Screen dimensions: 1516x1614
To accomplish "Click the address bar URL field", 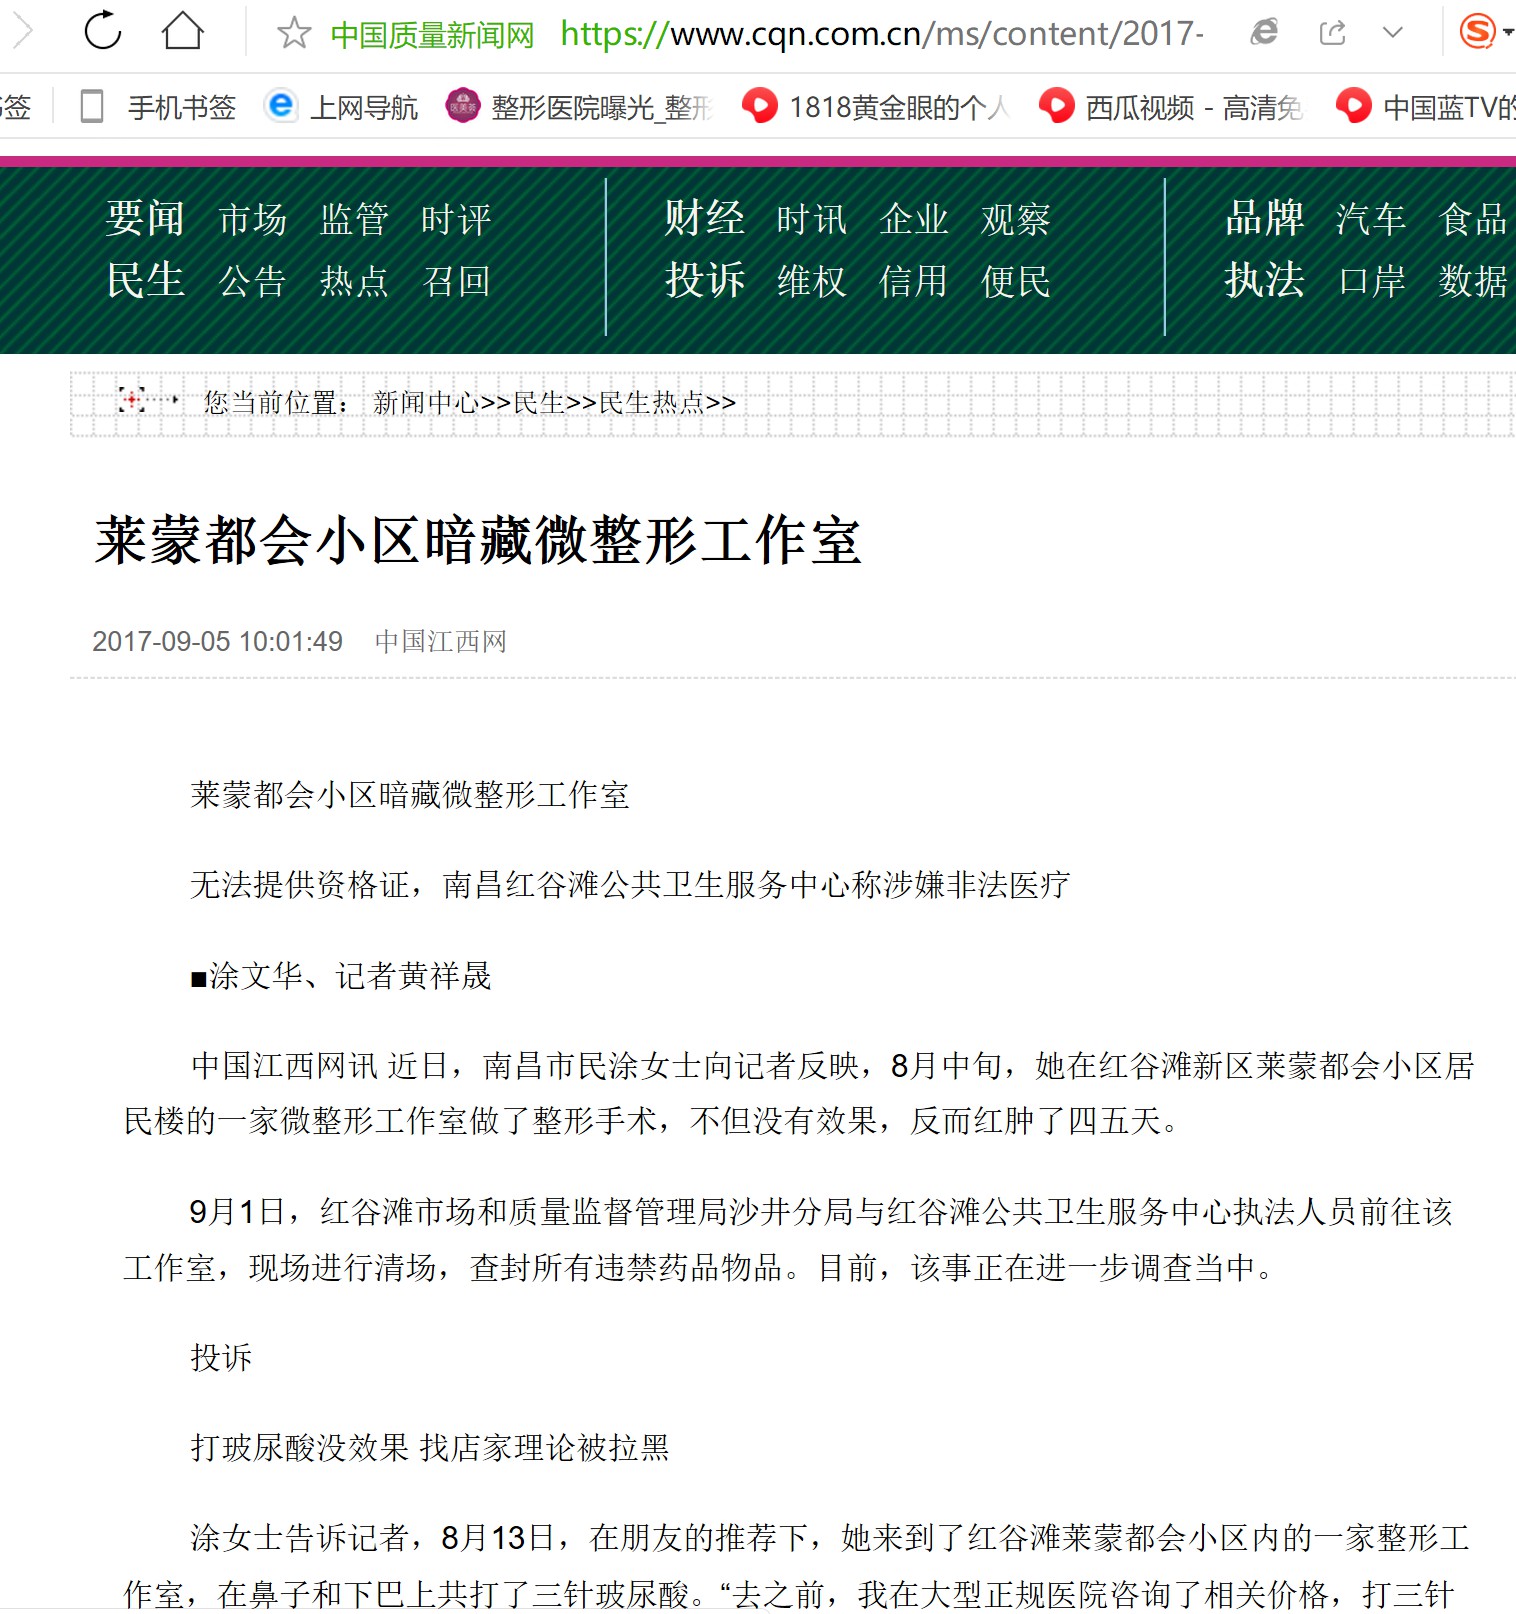I will (880, 34).
